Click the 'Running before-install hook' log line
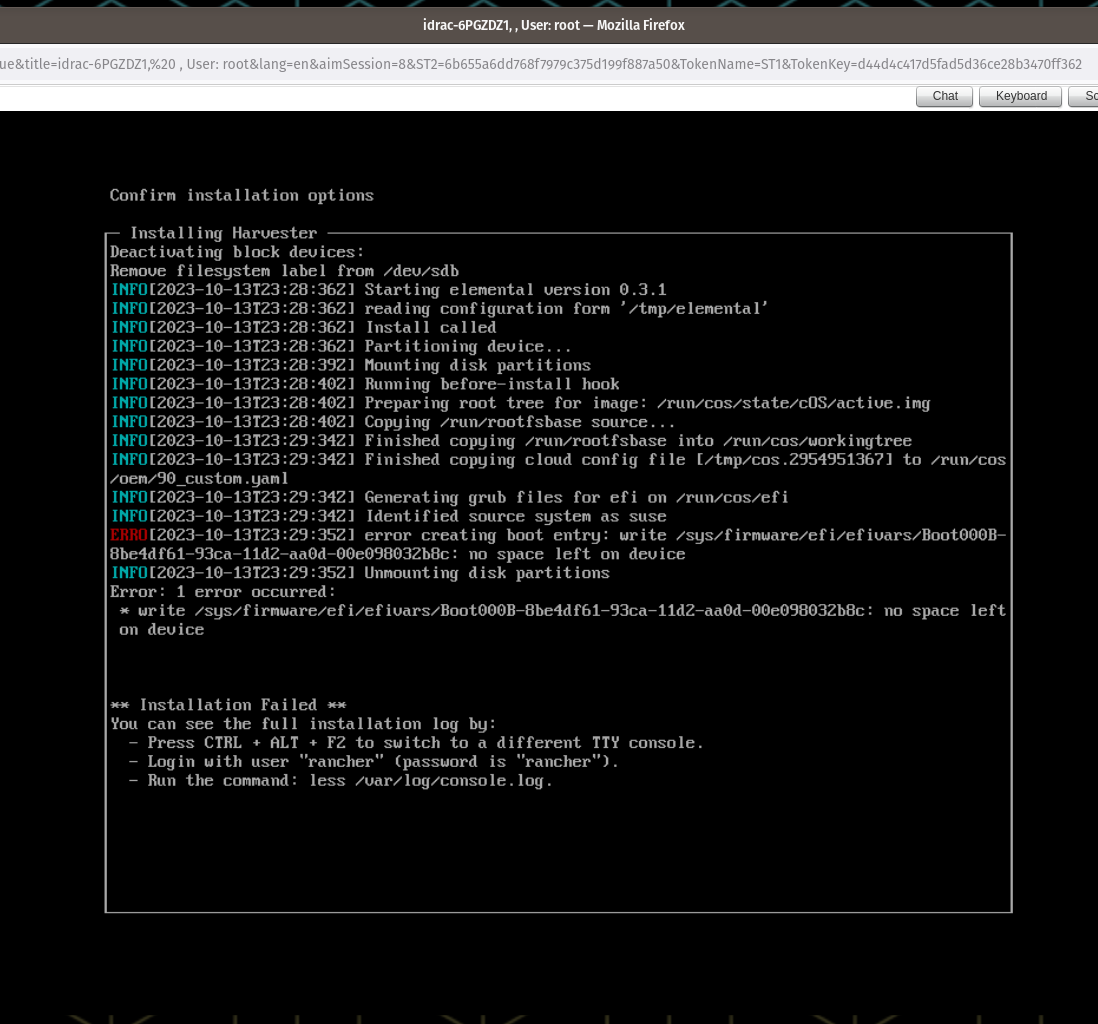Image resolution: width=1098 pixels, height=1024 pixels. (x=365, y=385)
